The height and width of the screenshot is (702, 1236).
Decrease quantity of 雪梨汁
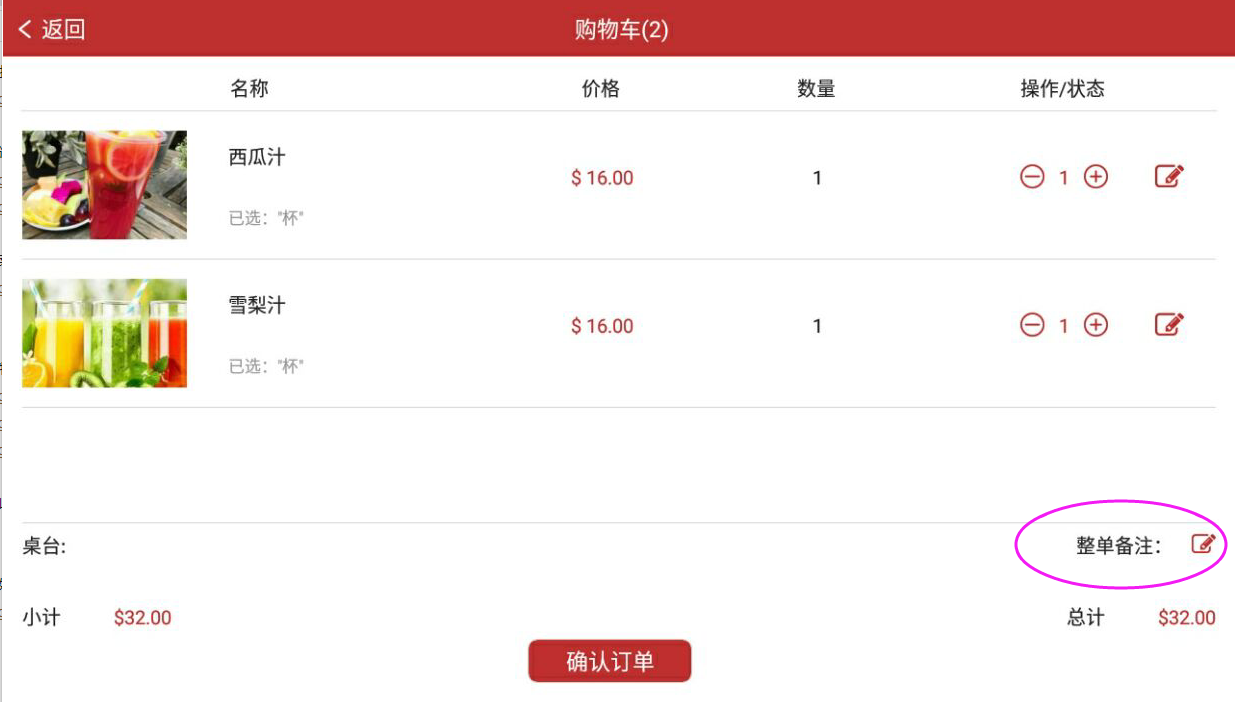1032,325
